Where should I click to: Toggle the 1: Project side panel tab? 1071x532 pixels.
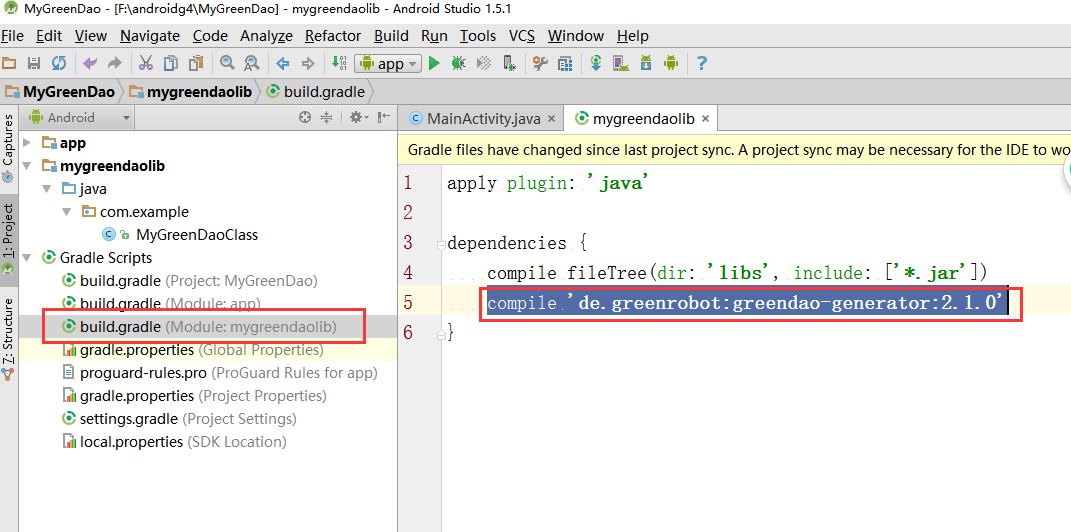point(8,239)
